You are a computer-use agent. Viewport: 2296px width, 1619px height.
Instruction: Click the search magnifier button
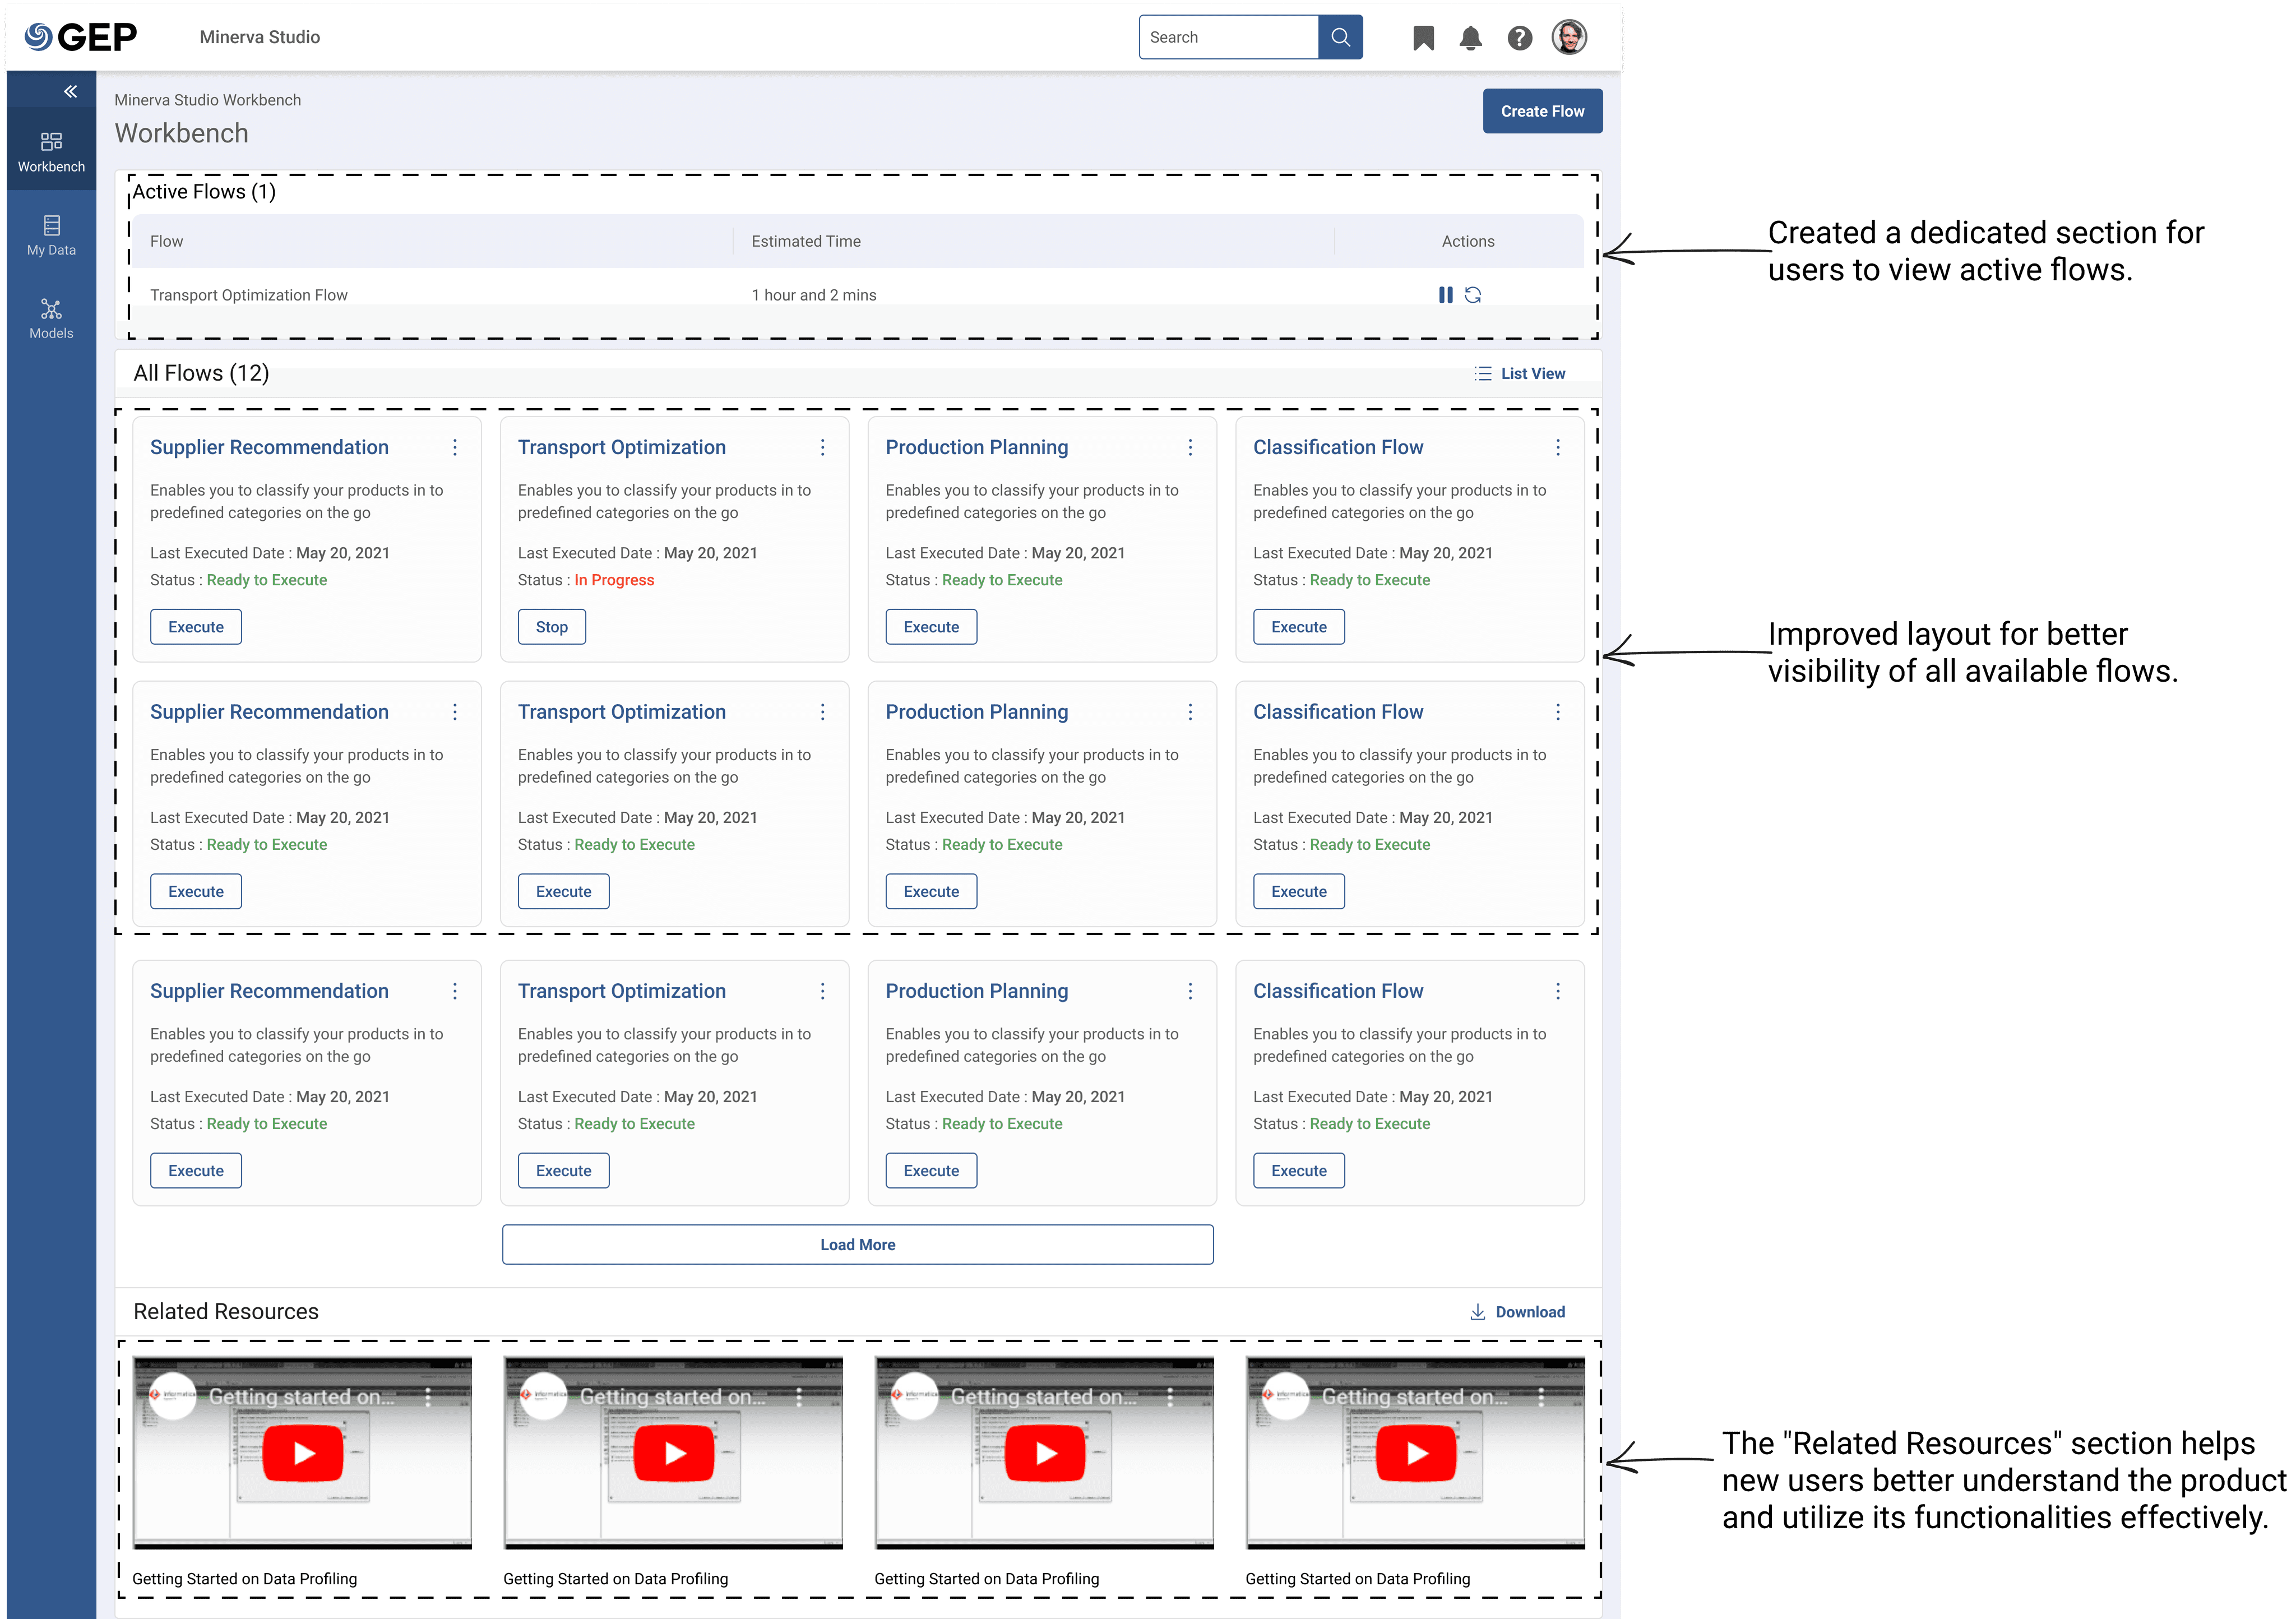pos(1340,37)
